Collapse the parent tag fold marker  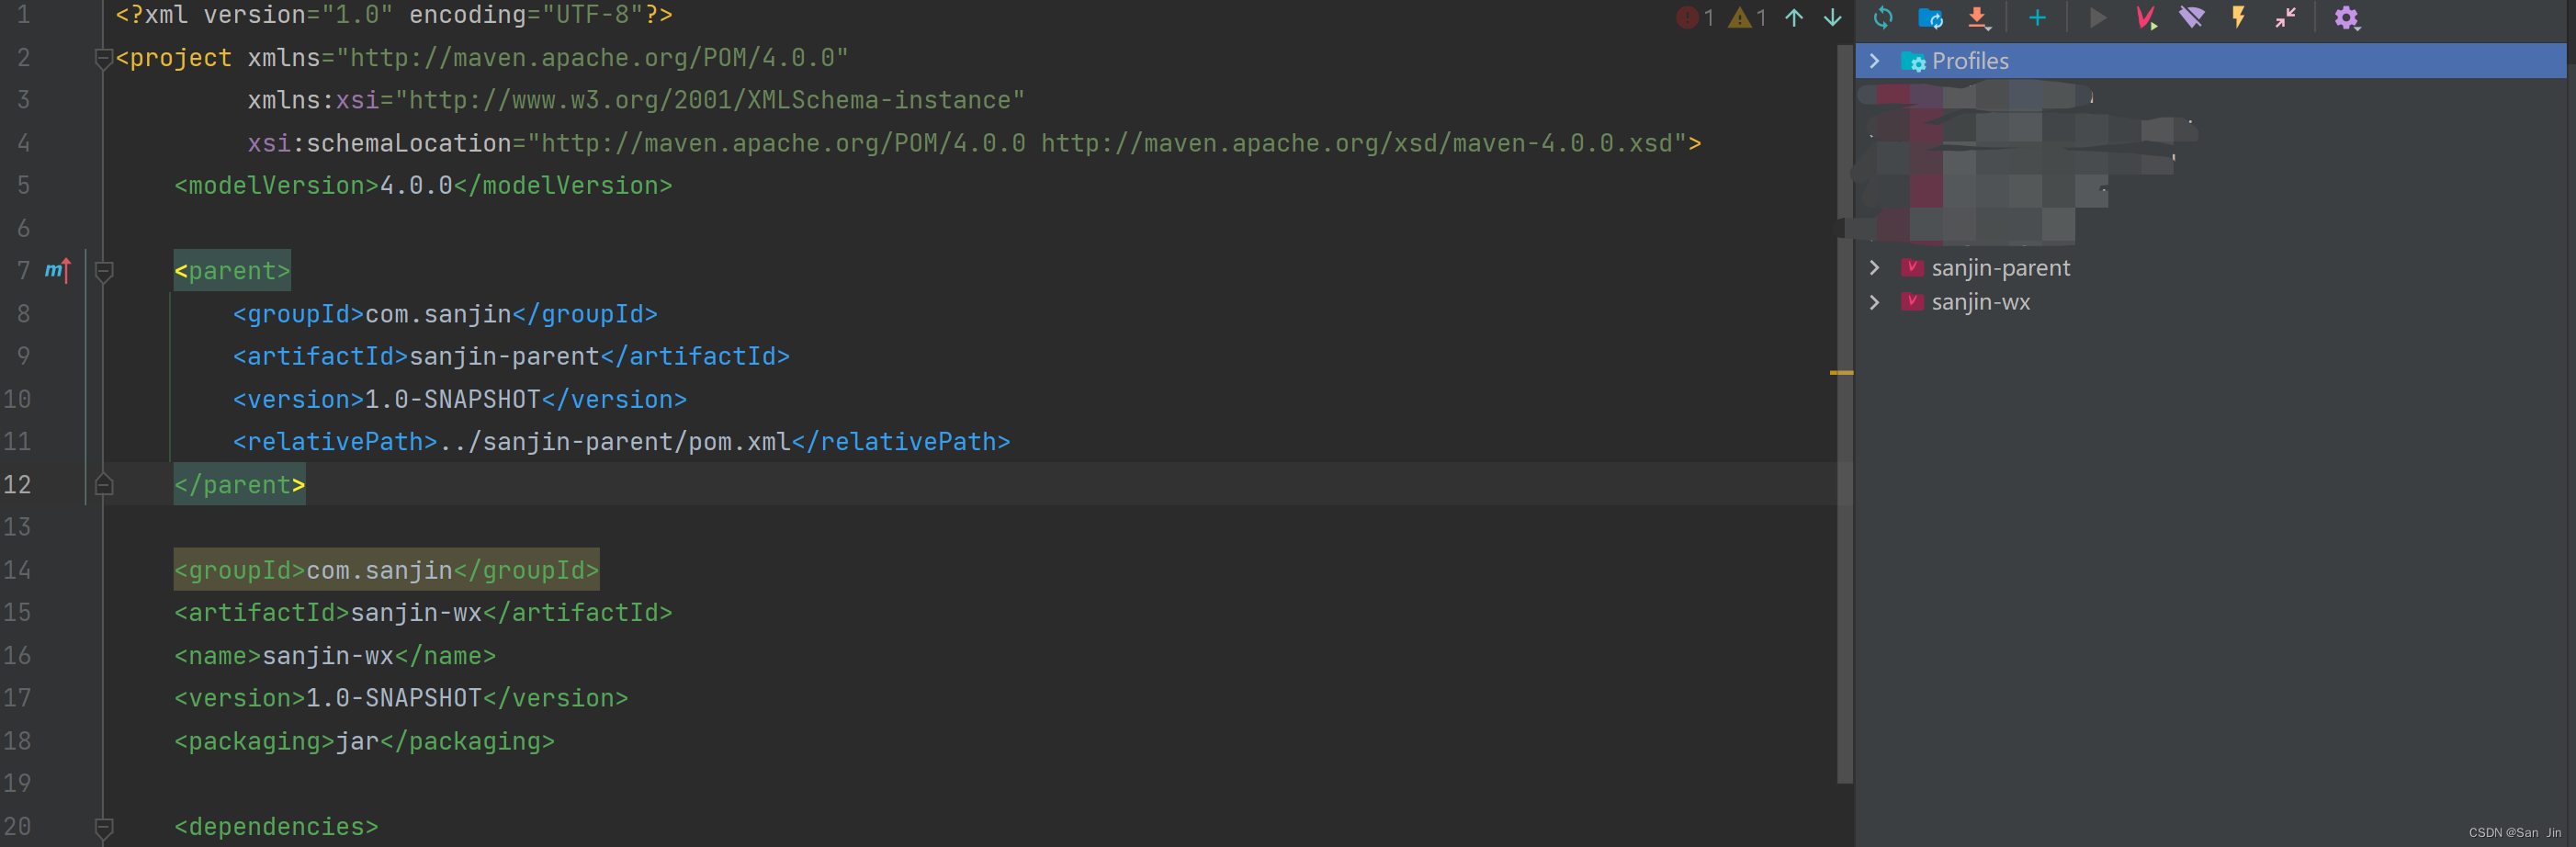pos(103,271)
